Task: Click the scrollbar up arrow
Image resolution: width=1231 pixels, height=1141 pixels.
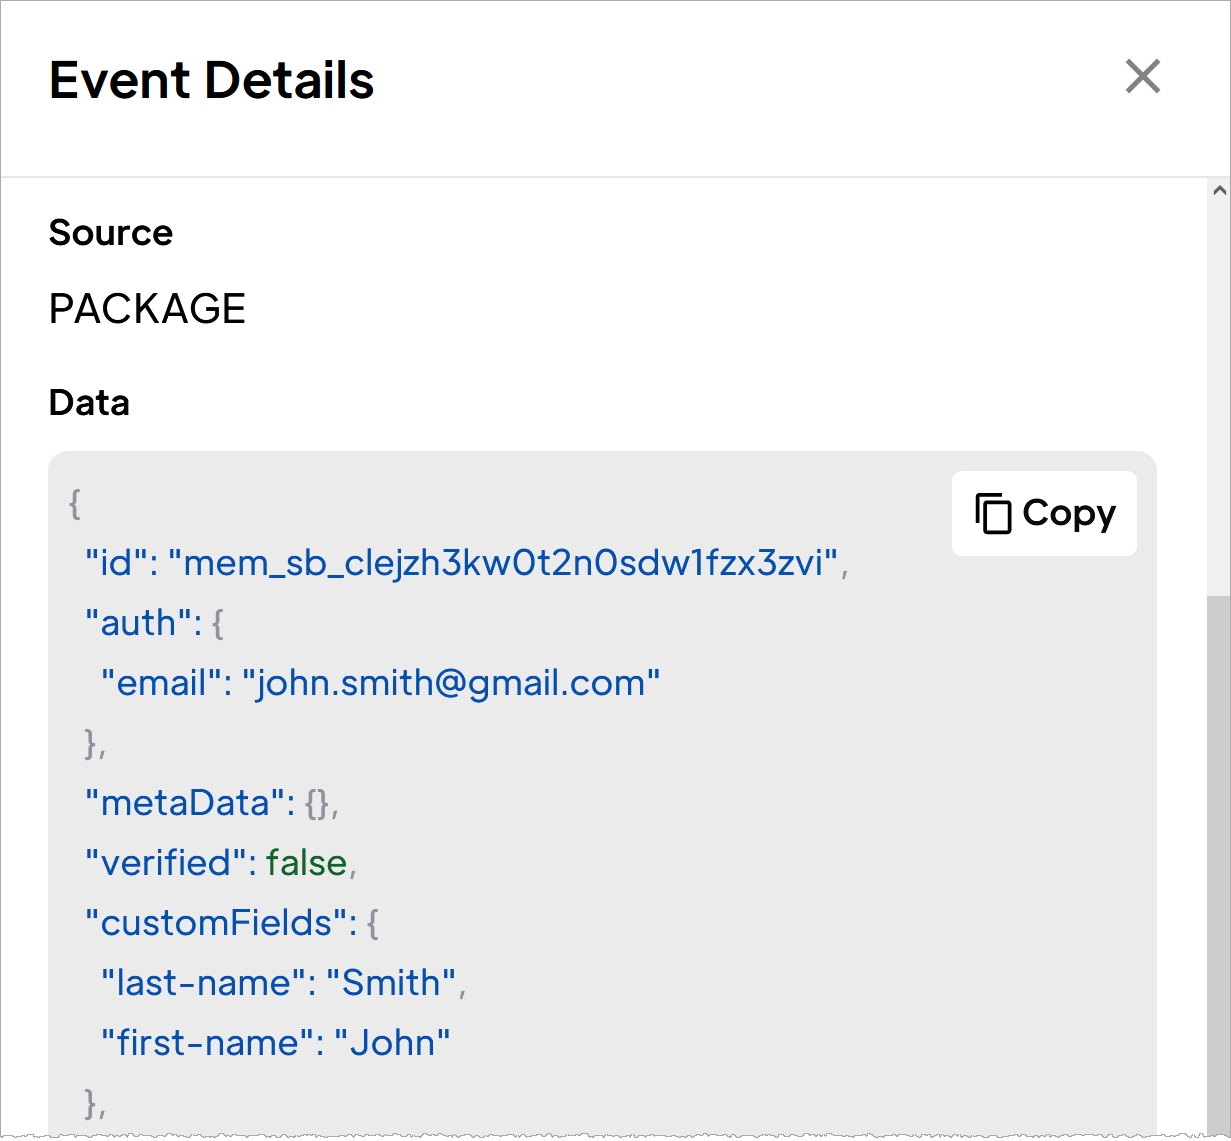Action: (1219, 190)
